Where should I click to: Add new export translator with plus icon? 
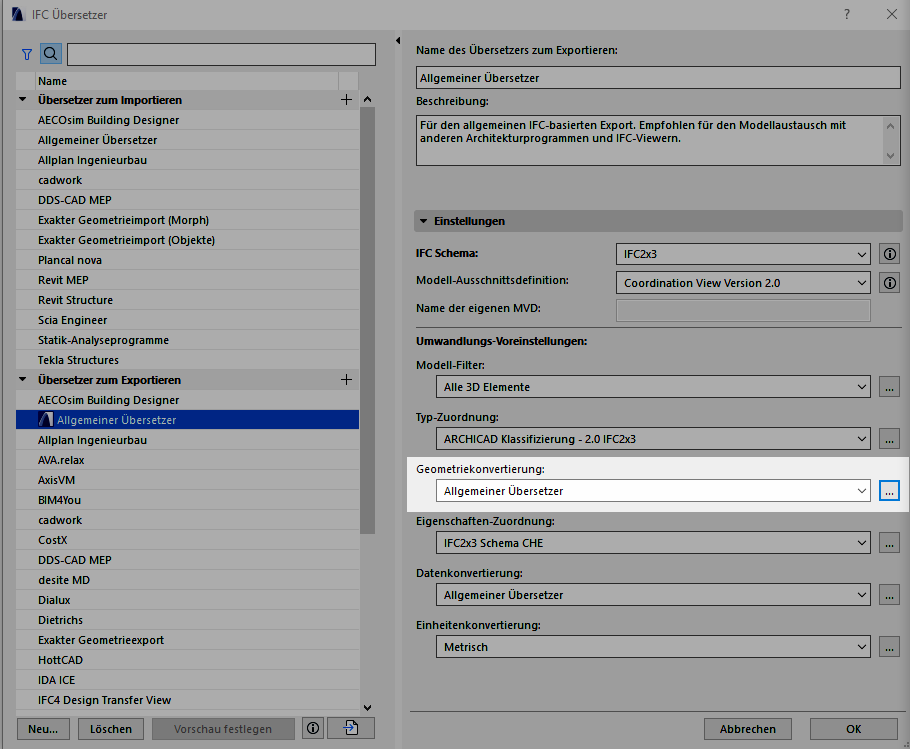click(x=346, y=380)
